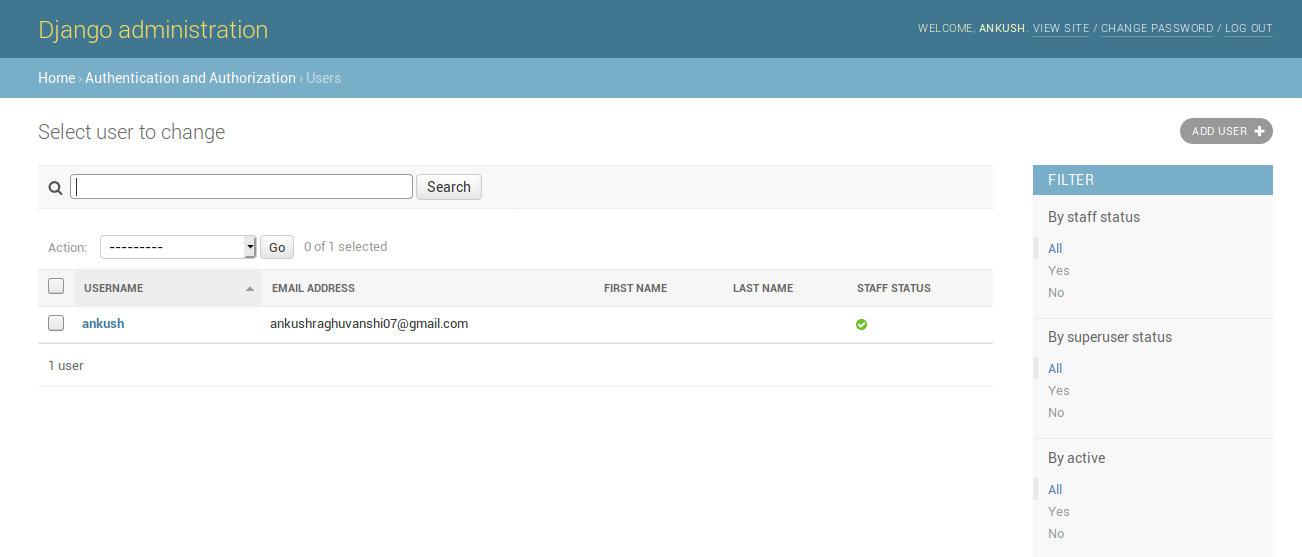Open the Action dropdown
Viewport: 1302px width, 557px height.
tap(179, 247)
